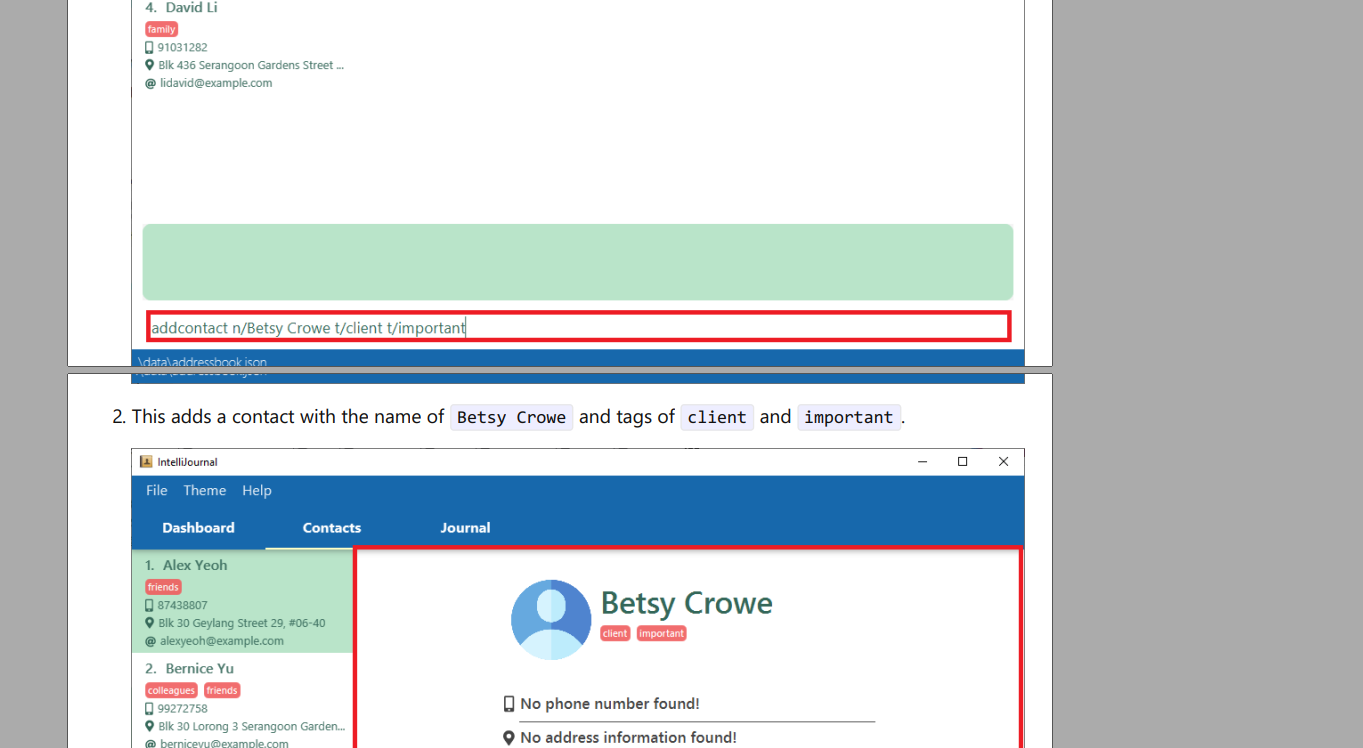Click the phone icon next to 99272758
1363x748 pixels.
coord(149,708)
